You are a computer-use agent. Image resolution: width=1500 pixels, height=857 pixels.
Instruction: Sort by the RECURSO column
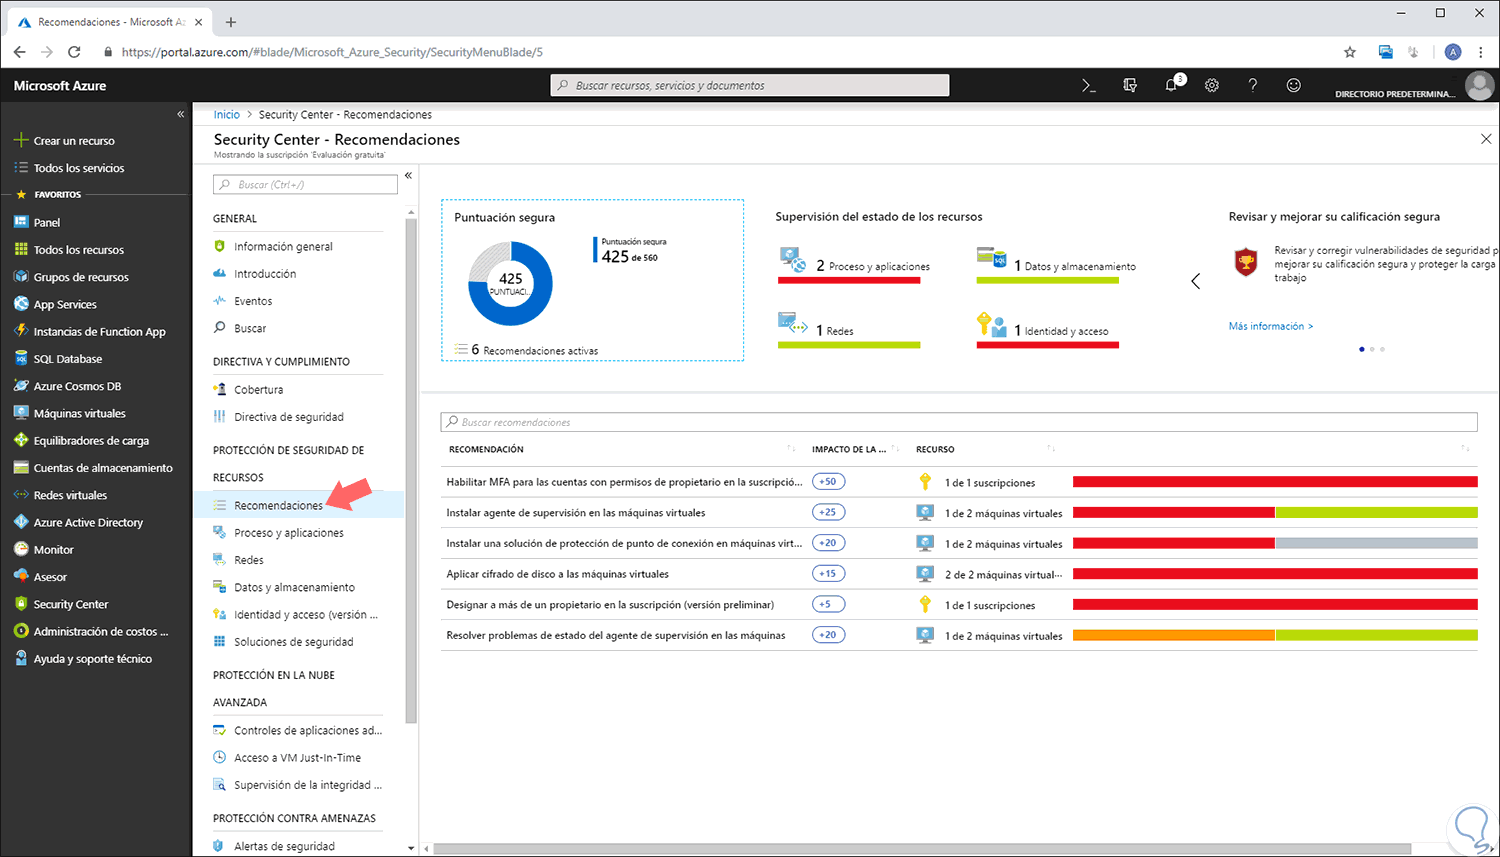pos(1051,449)
